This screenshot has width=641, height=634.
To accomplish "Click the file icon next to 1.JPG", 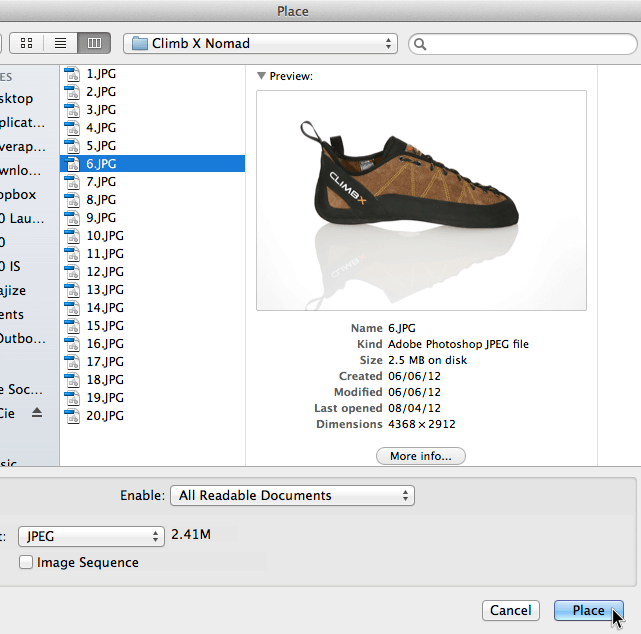I will point(72,74).
